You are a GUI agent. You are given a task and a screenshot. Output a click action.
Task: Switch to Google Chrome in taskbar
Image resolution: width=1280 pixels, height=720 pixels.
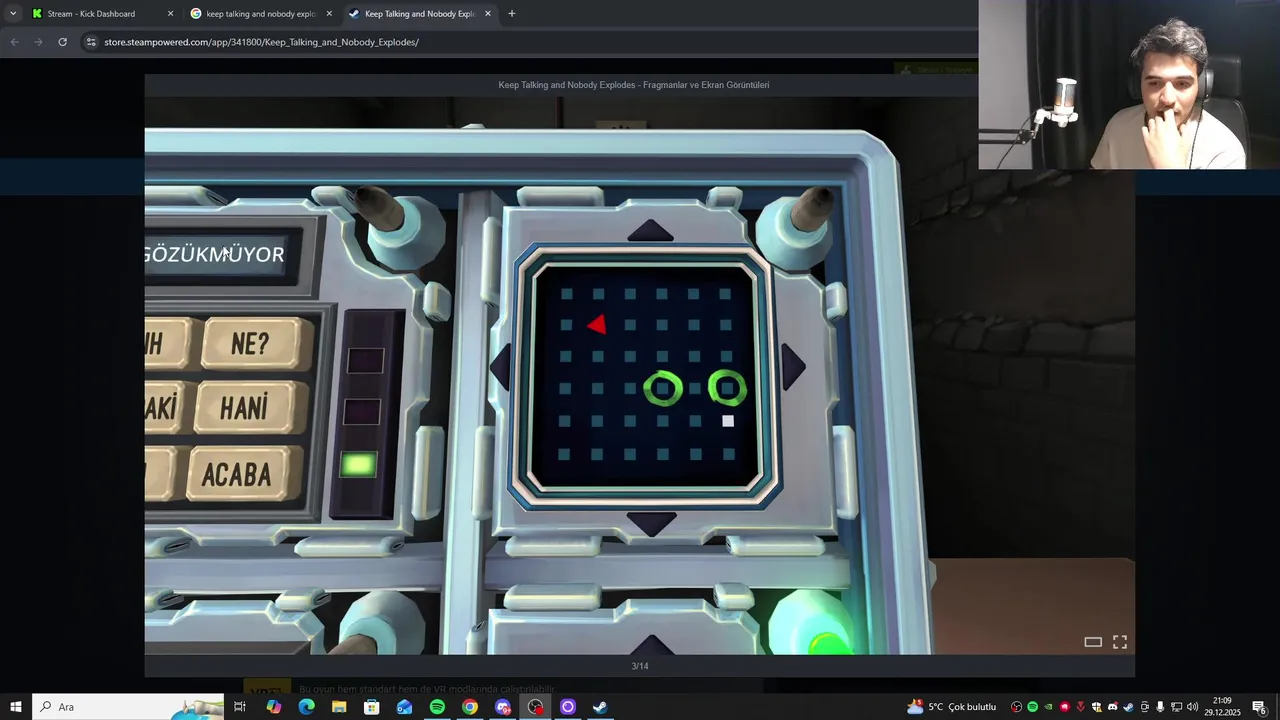(469, 707)
